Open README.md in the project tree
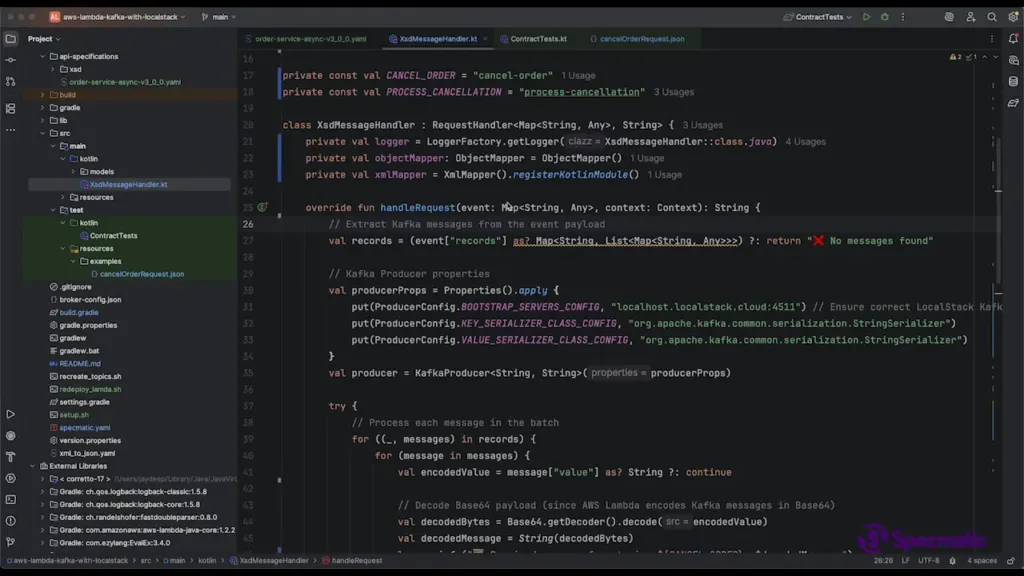The width and height of the screenshot is (1024, 576). pos(80,364)
